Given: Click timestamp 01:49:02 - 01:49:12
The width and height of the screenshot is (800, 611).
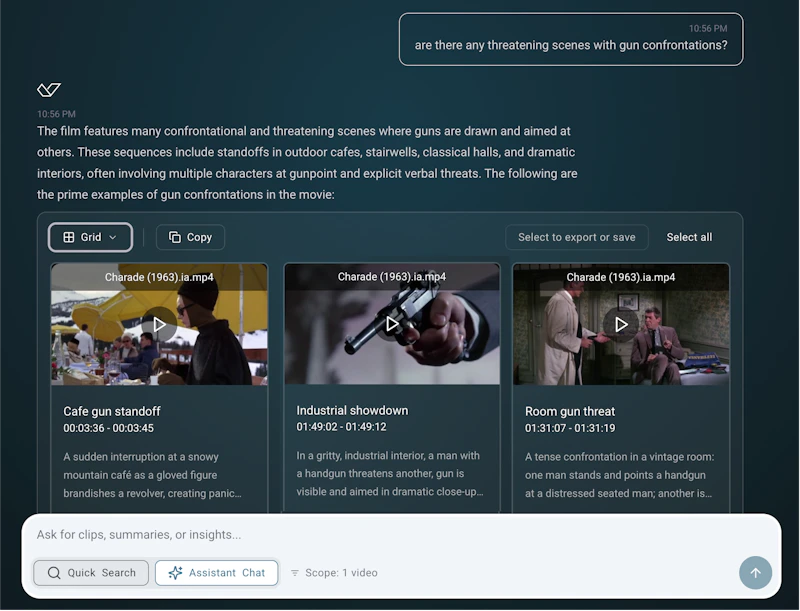Looking at the screenshot, I should pos(341,427).
